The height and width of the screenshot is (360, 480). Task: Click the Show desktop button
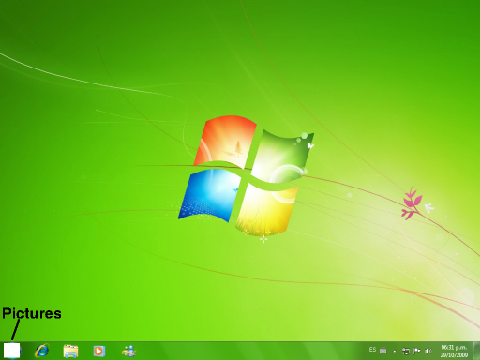click(x=476, y=351)
